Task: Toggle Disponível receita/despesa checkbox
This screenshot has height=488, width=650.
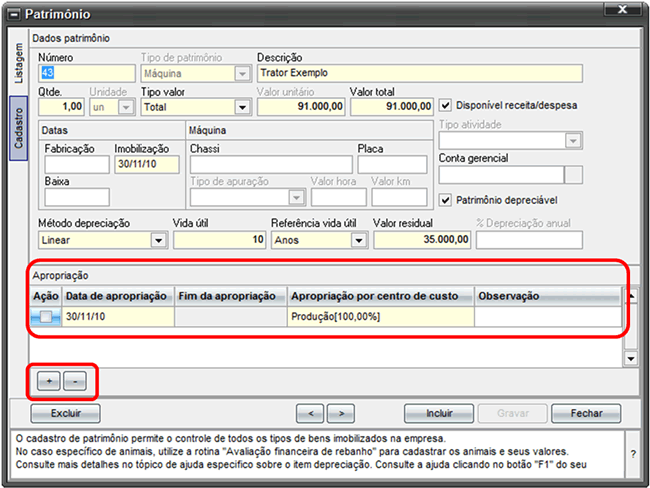Action: [x=445, y=105]
